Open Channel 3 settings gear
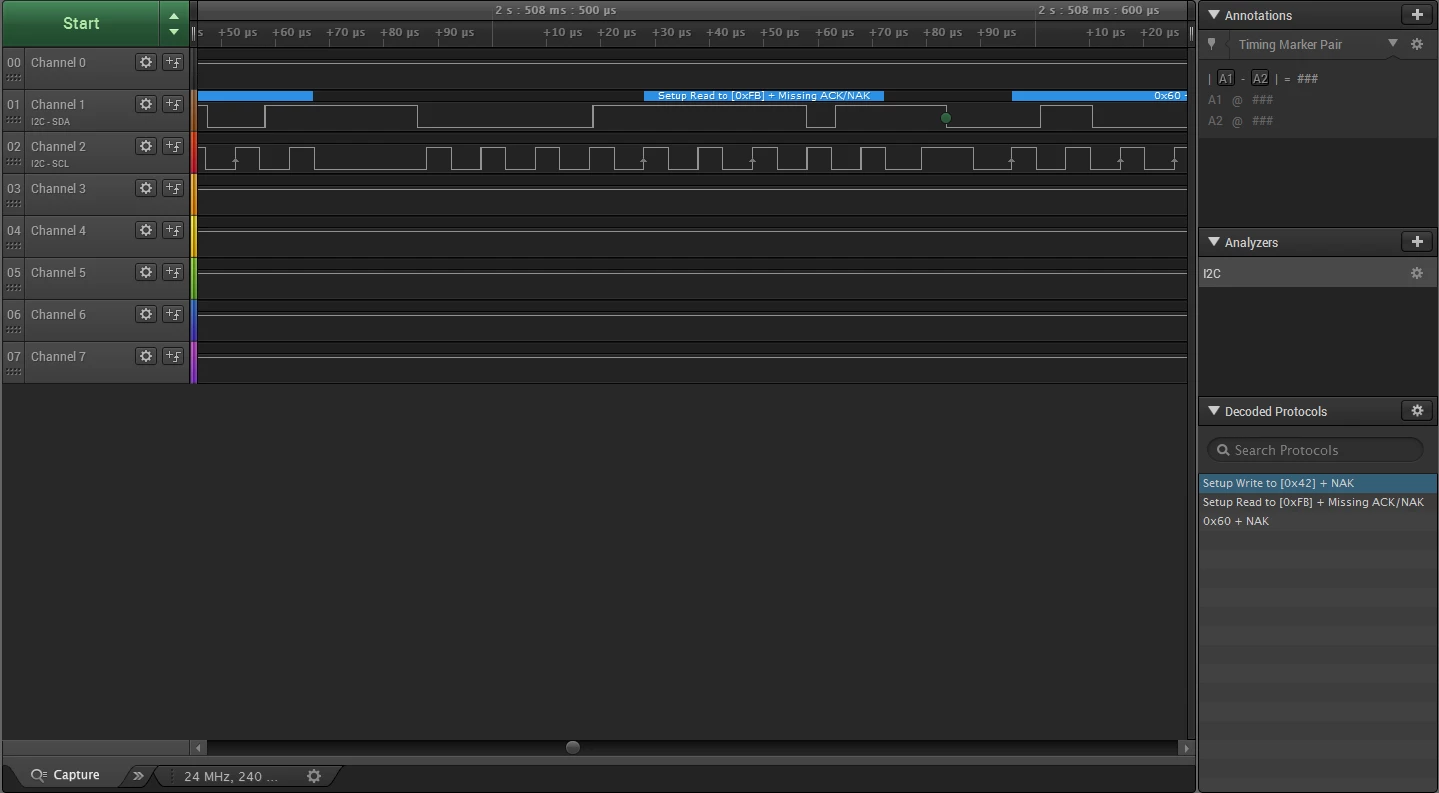Viewport: 1439px width, 793px height. click(146, 188)
